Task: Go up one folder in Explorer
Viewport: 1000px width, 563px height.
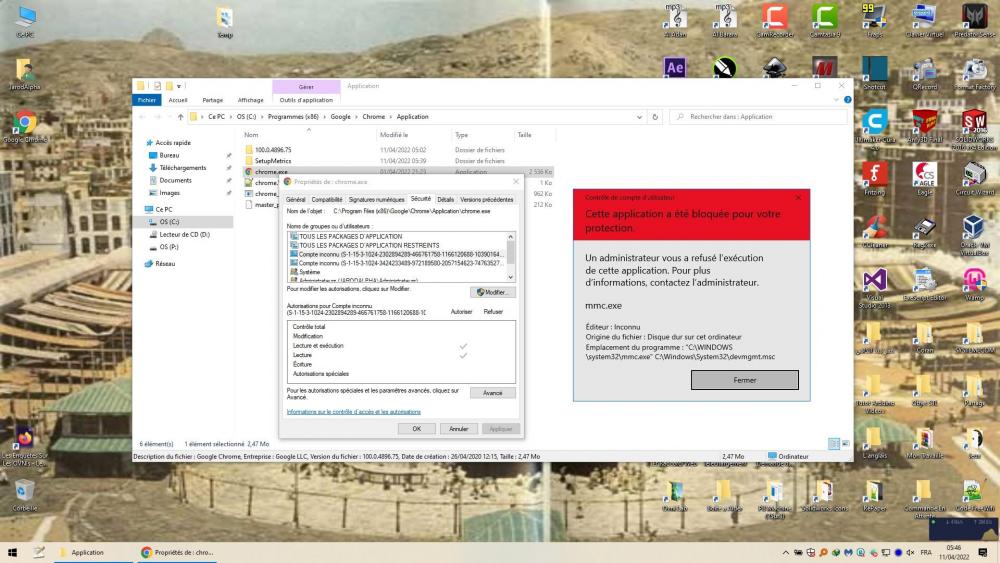Action: click(180, 116)
